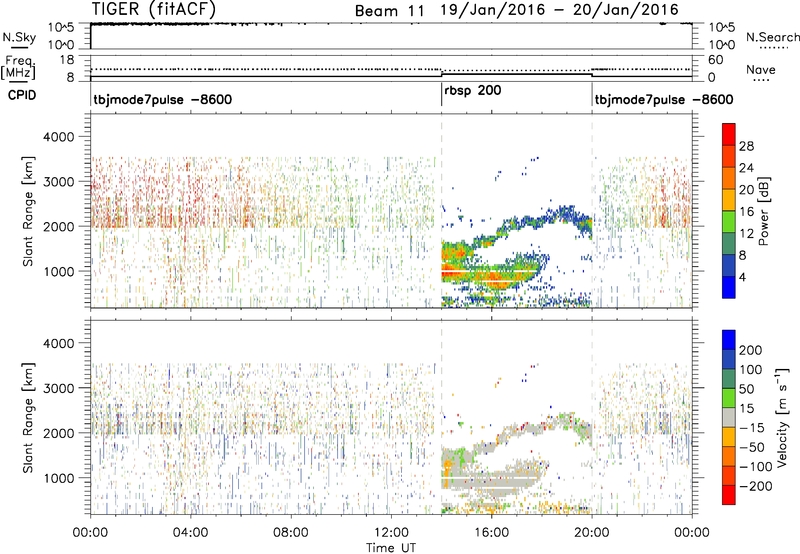This screenshot has height=554, width=800.
Task: Click the Power [dB] colorbar title
Action: point(764,211)
